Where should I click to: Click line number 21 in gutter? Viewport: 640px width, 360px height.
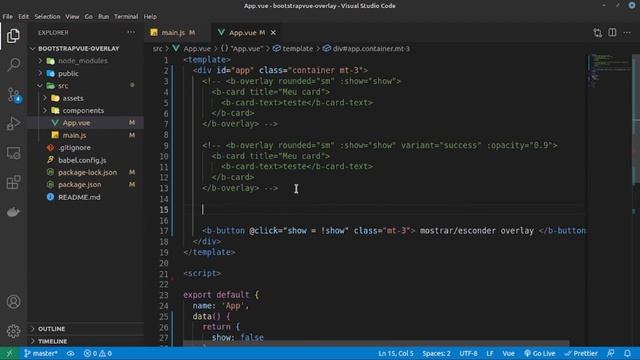(x=164, y=273)
